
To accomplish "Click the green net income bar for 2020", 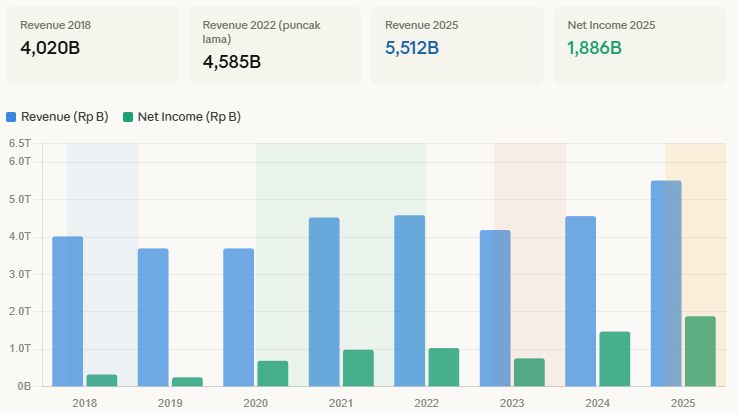I will coord(272,373).
